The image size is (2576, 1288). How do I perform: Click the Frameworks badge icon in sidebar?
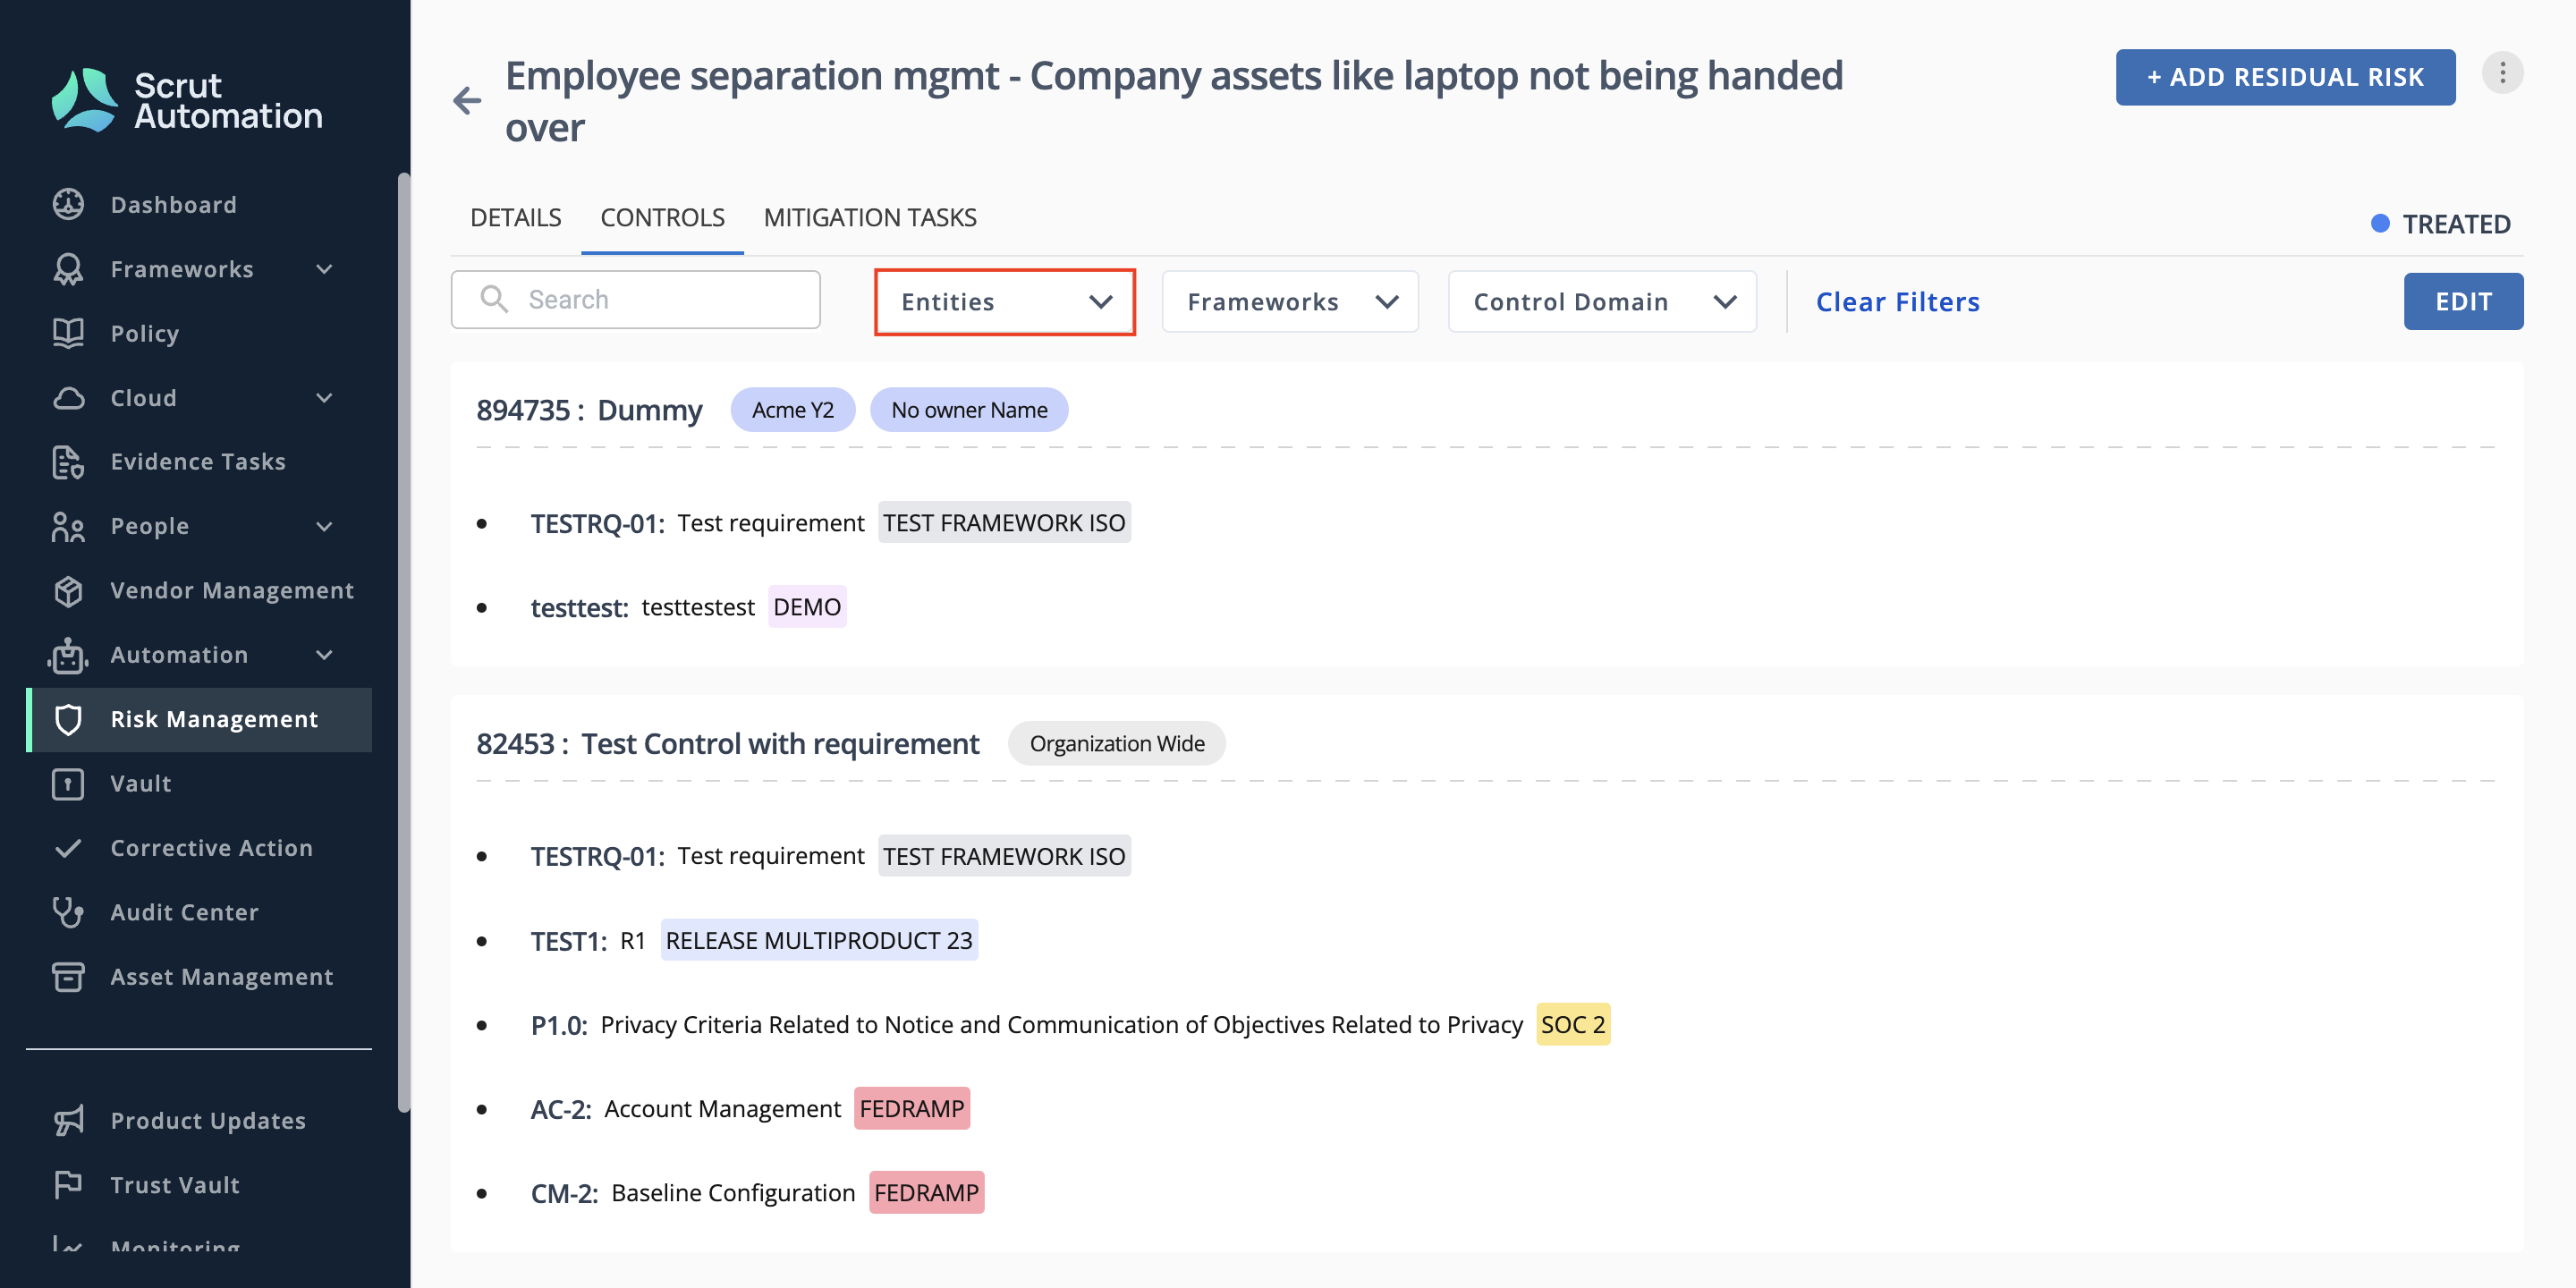point(68,269)
